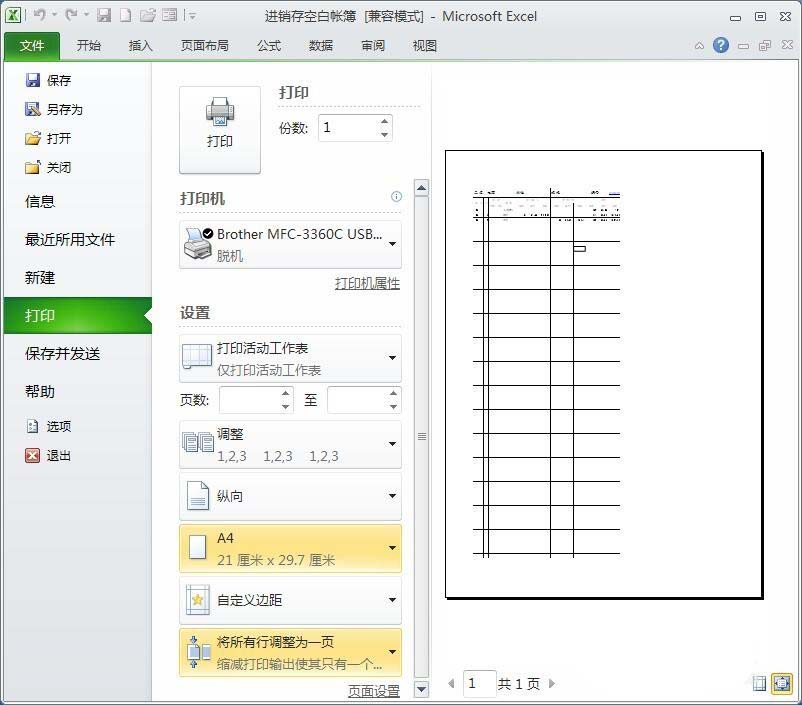
Task: Click the quick access Save diskette icon
Action: [104, 15]
